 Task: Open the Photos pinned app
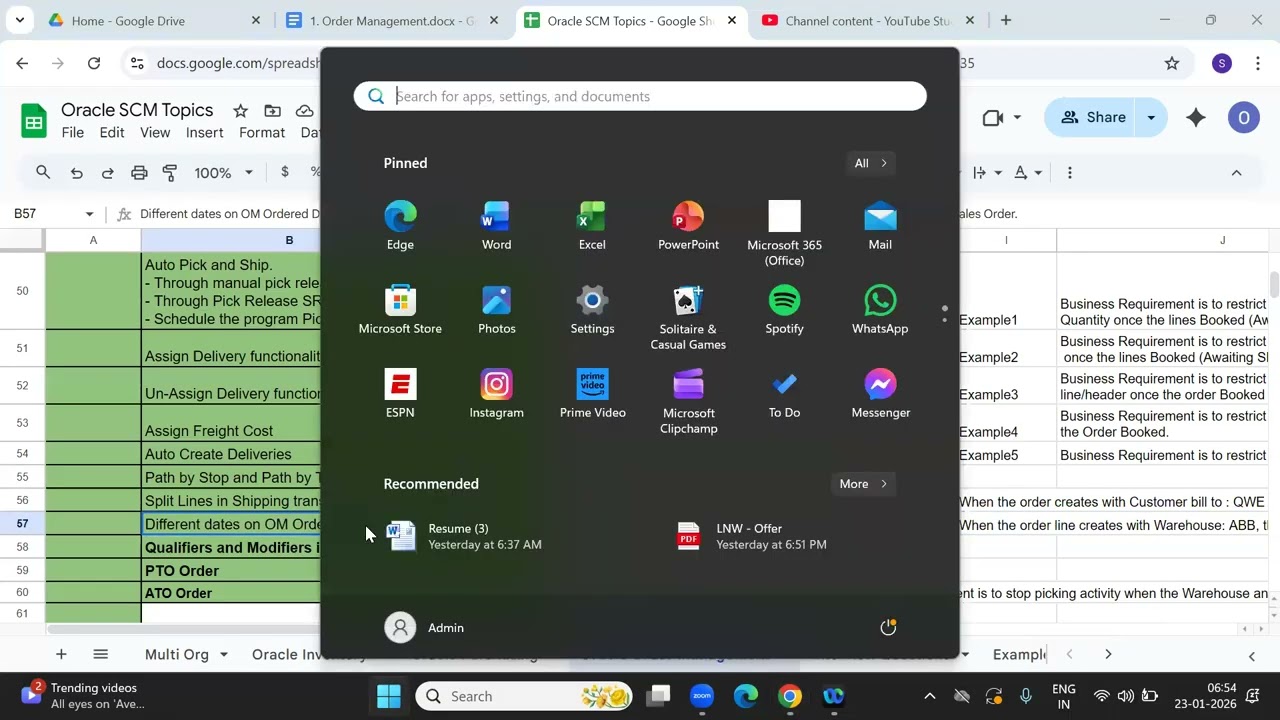[x=496, y=310]
